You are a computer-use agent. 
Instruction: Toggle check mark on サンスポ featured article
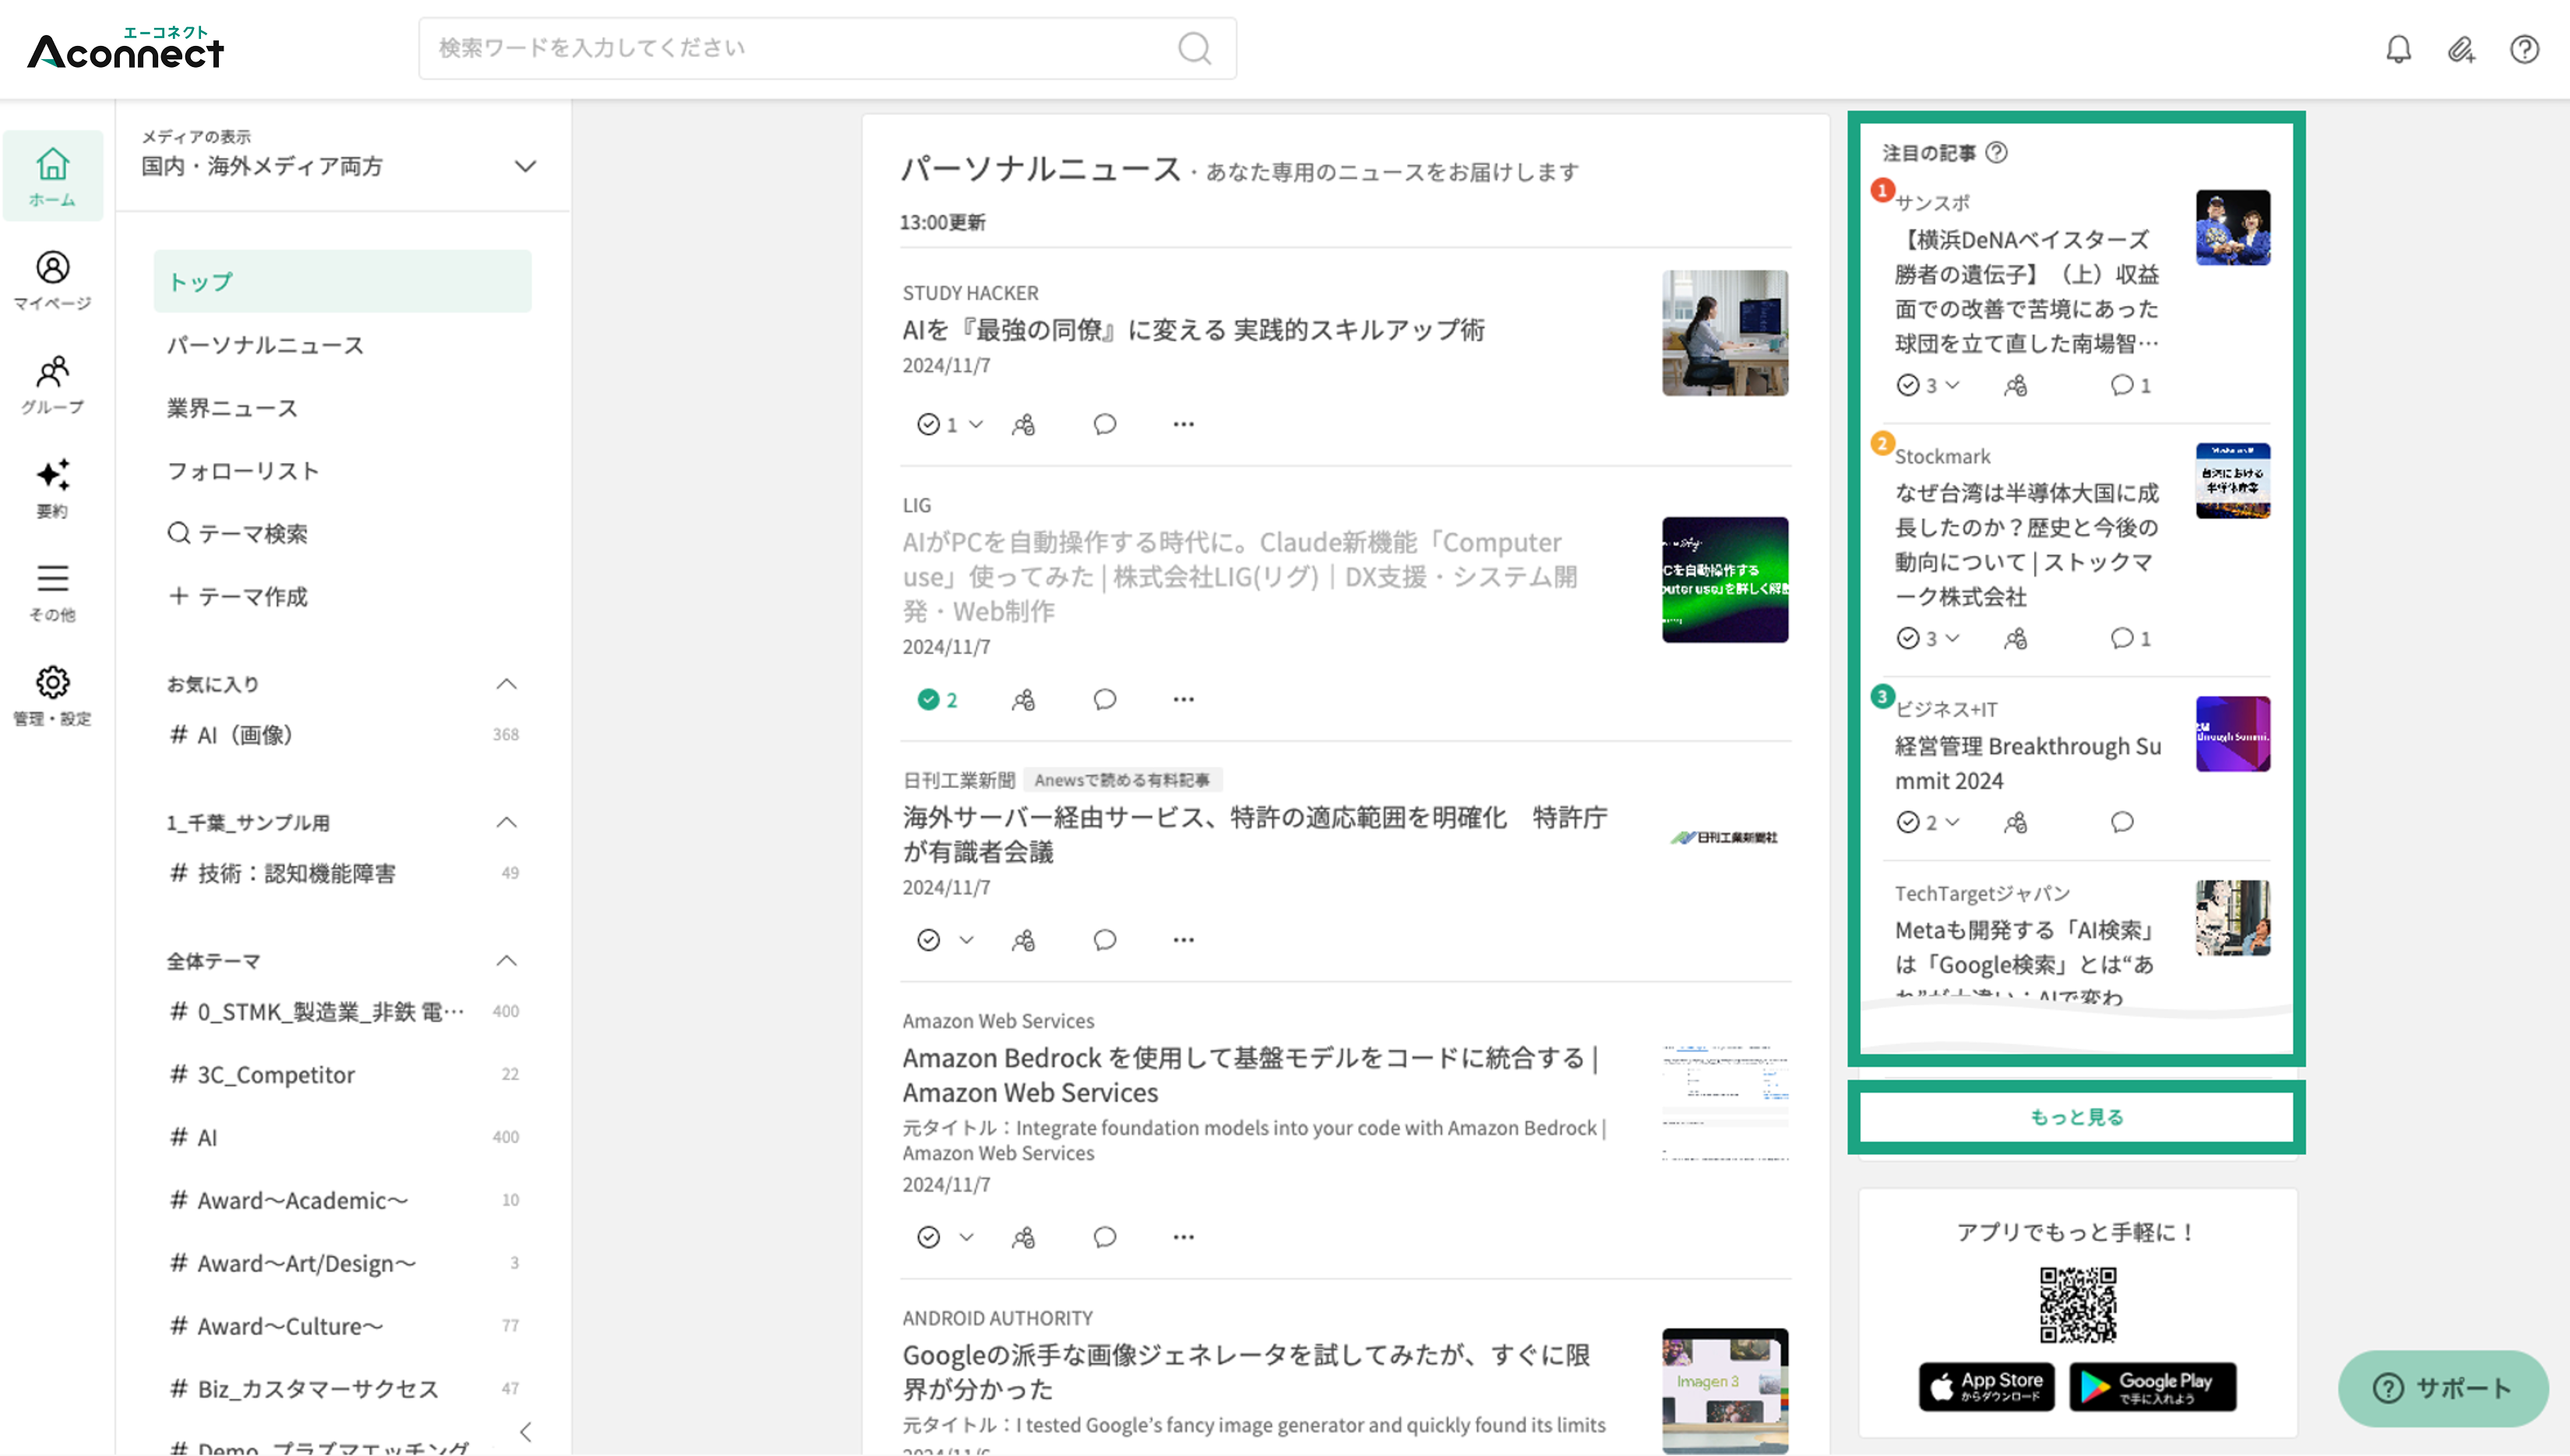[1907, 385]
